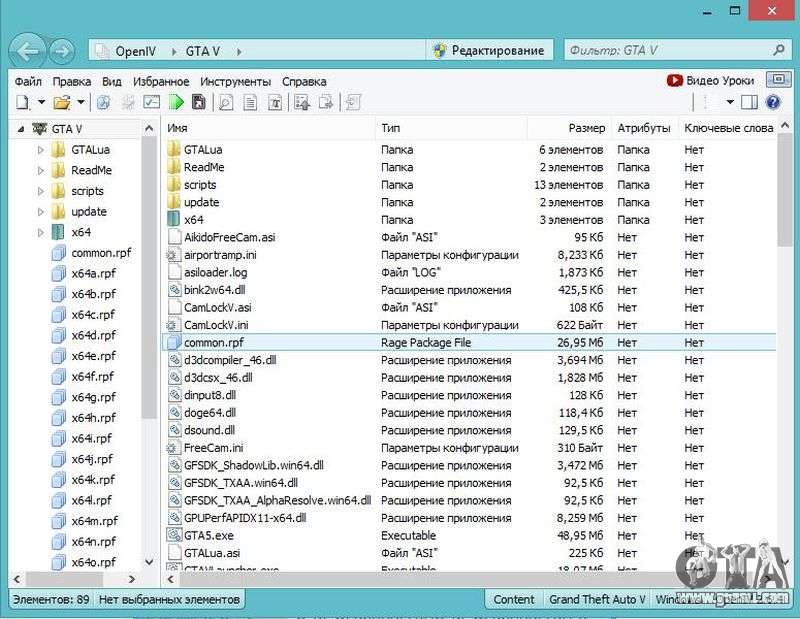Image resolution: width=800 pixels, height=619 pixels.
Task: Select the common.rpf row in the file list
Action: 469,342
